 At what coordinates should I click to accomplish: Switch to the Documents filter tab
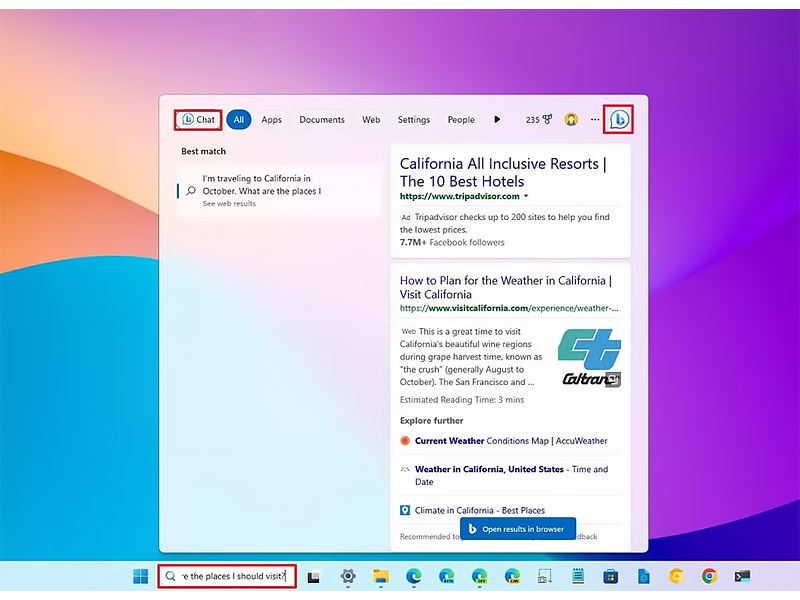click(322, 120)
